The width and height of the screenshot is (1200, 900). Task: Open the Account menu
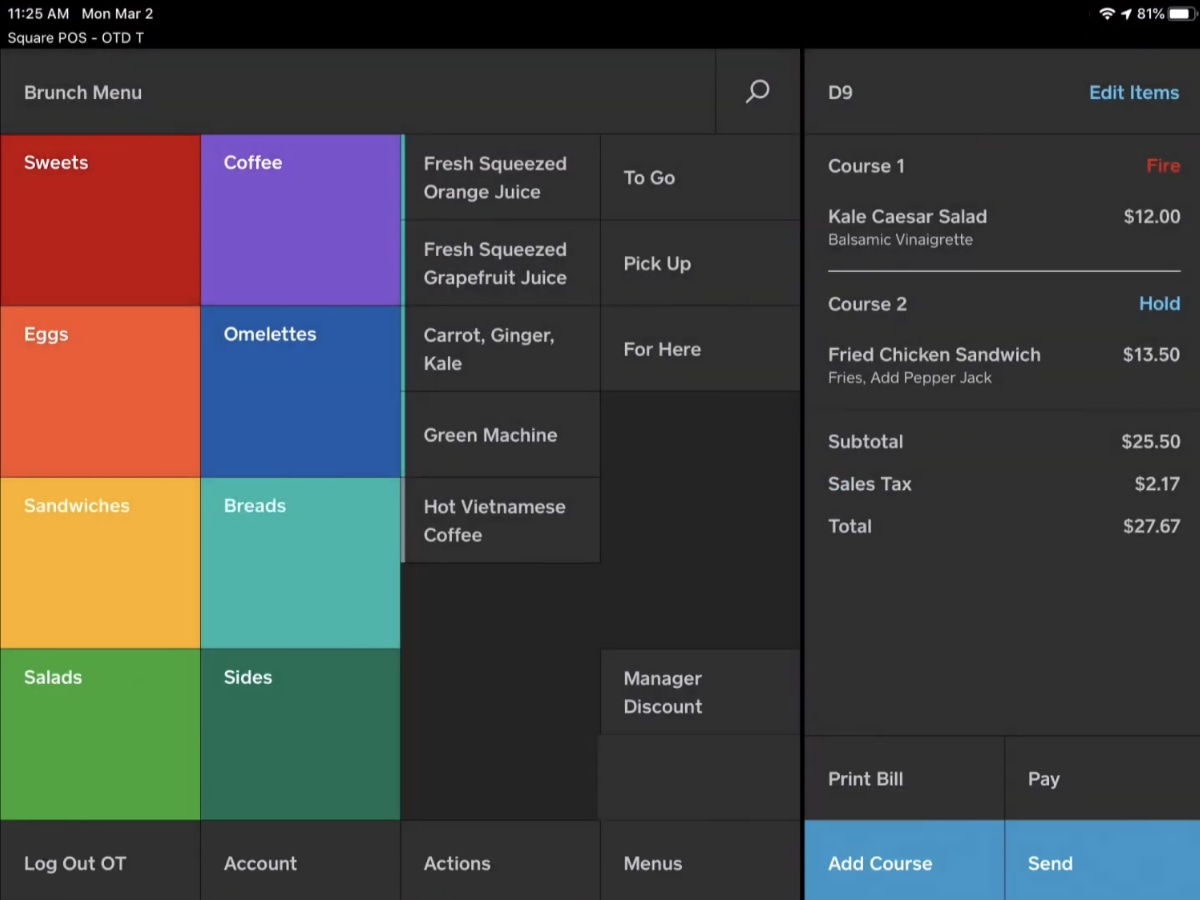tap(300, 861)
